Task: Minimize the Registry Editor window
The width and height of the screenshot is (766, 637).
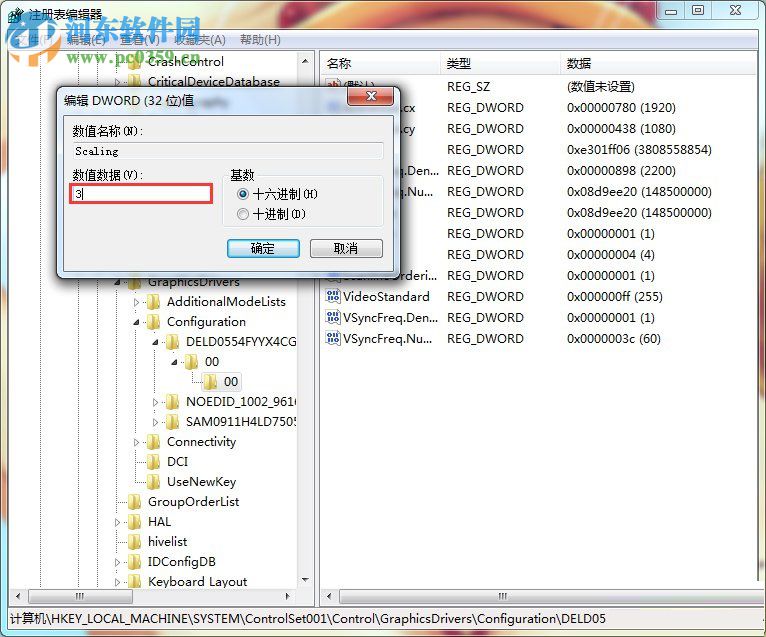Action: (671, 10)
